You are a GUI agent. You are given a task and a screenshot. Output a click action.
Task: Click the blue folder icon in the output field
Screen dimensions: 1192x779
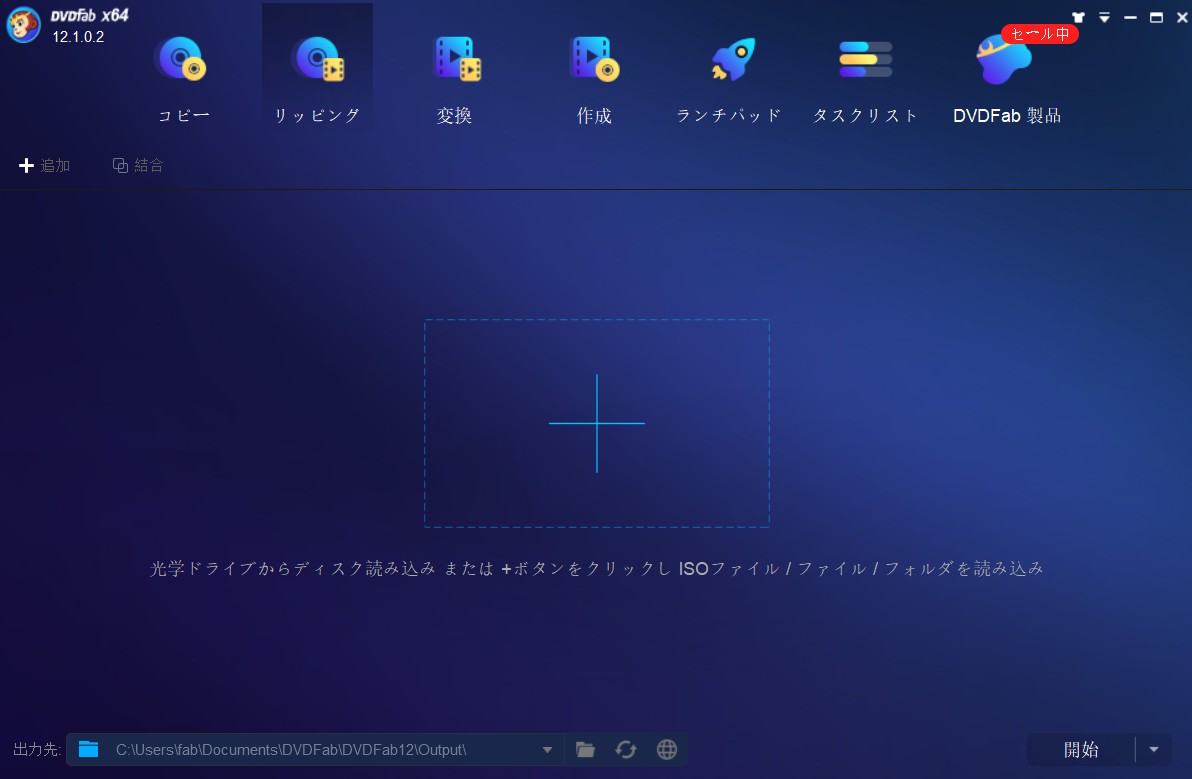point(88,749)
